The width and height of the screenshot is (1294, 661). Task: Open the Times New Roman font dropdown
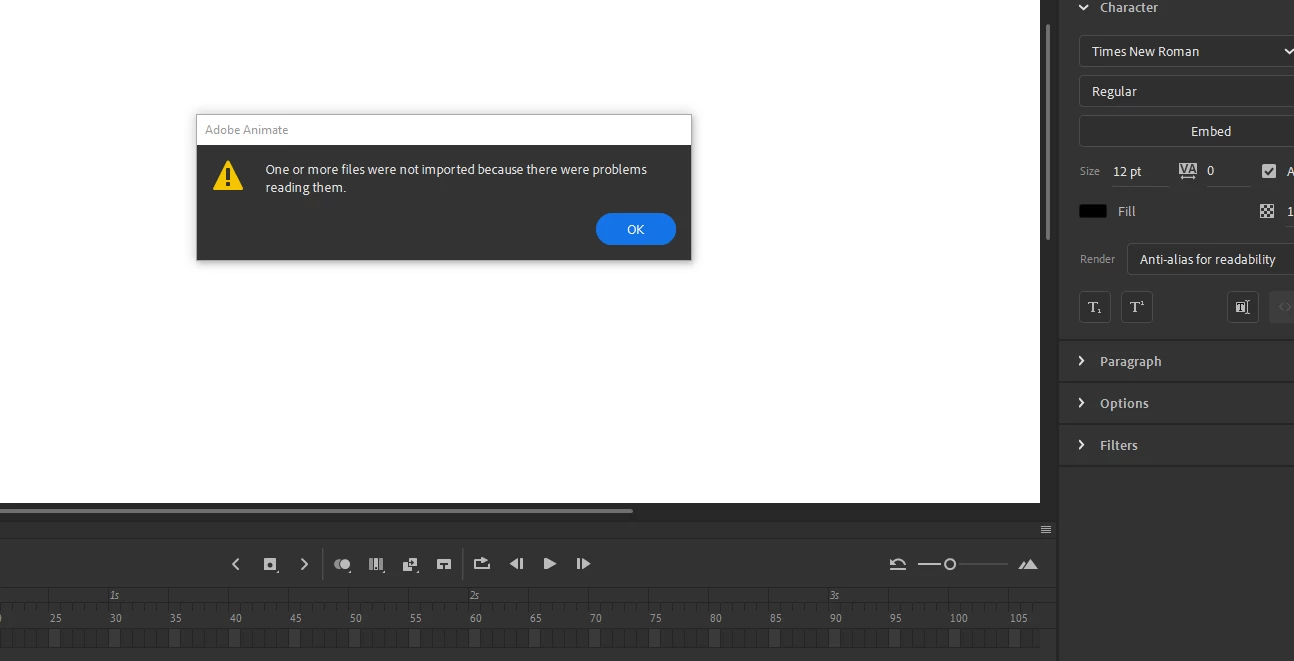click(x=1186, y=51)
